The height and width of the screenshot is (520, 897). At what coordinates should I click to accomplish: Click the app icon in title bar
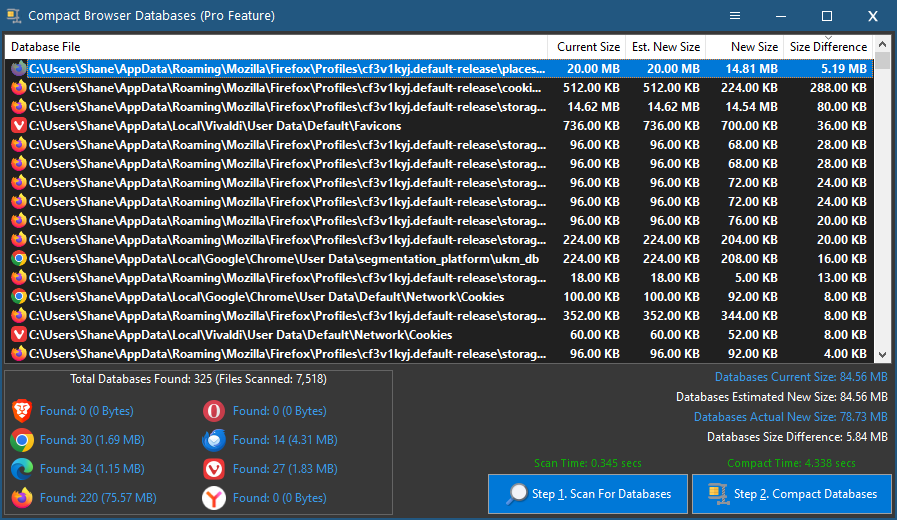point(14,15)
